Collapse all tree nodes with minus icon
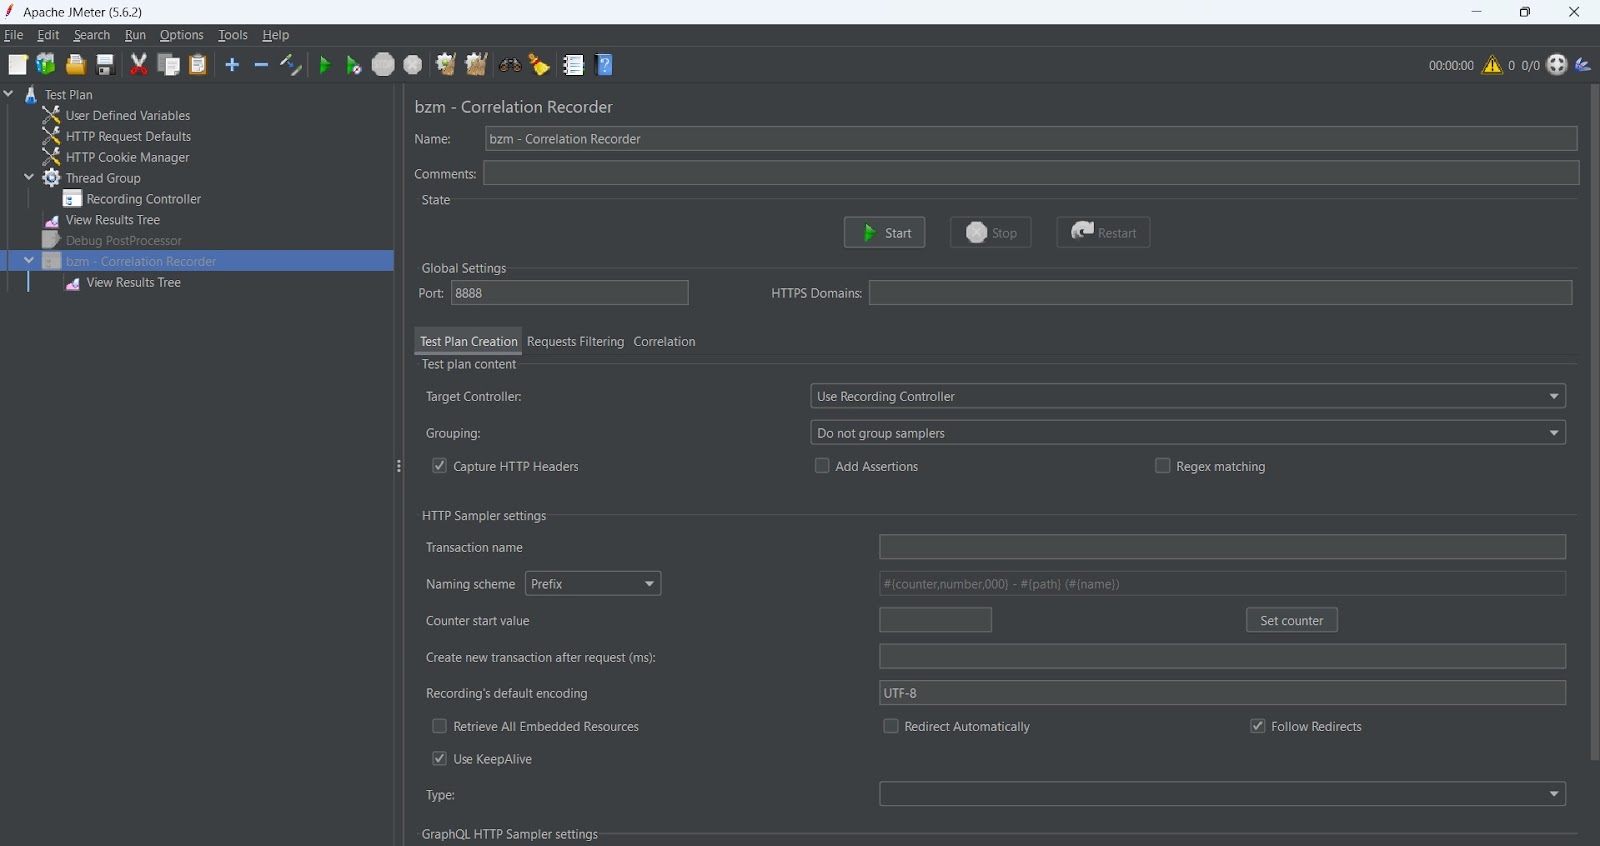 click(261, 65)
